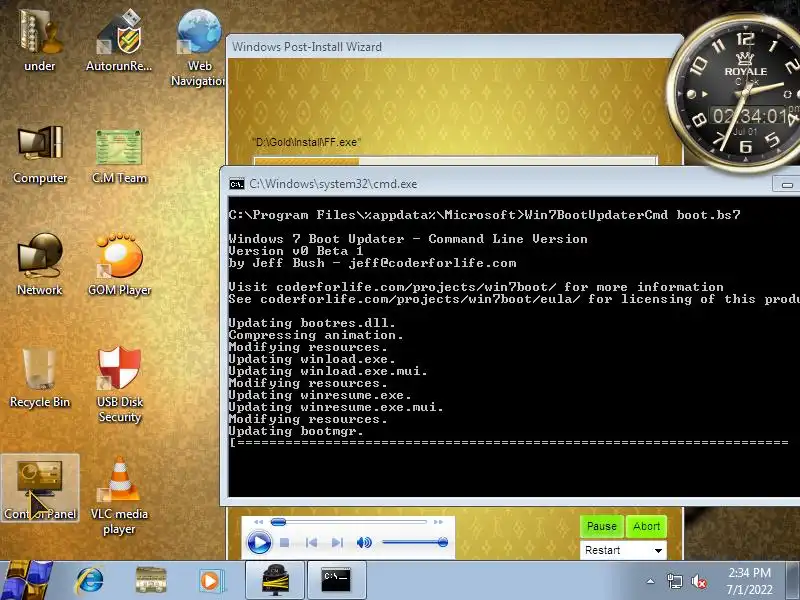Open the Web Navigation globe shortcut
800x600 pixels.
[x=199, y=48]
